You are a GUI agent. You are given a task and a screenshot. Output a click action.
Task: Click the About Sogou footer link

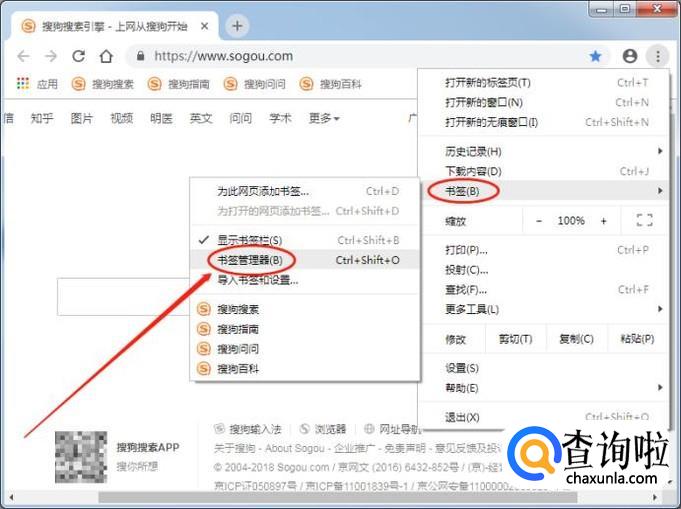[x=294, y=448]
